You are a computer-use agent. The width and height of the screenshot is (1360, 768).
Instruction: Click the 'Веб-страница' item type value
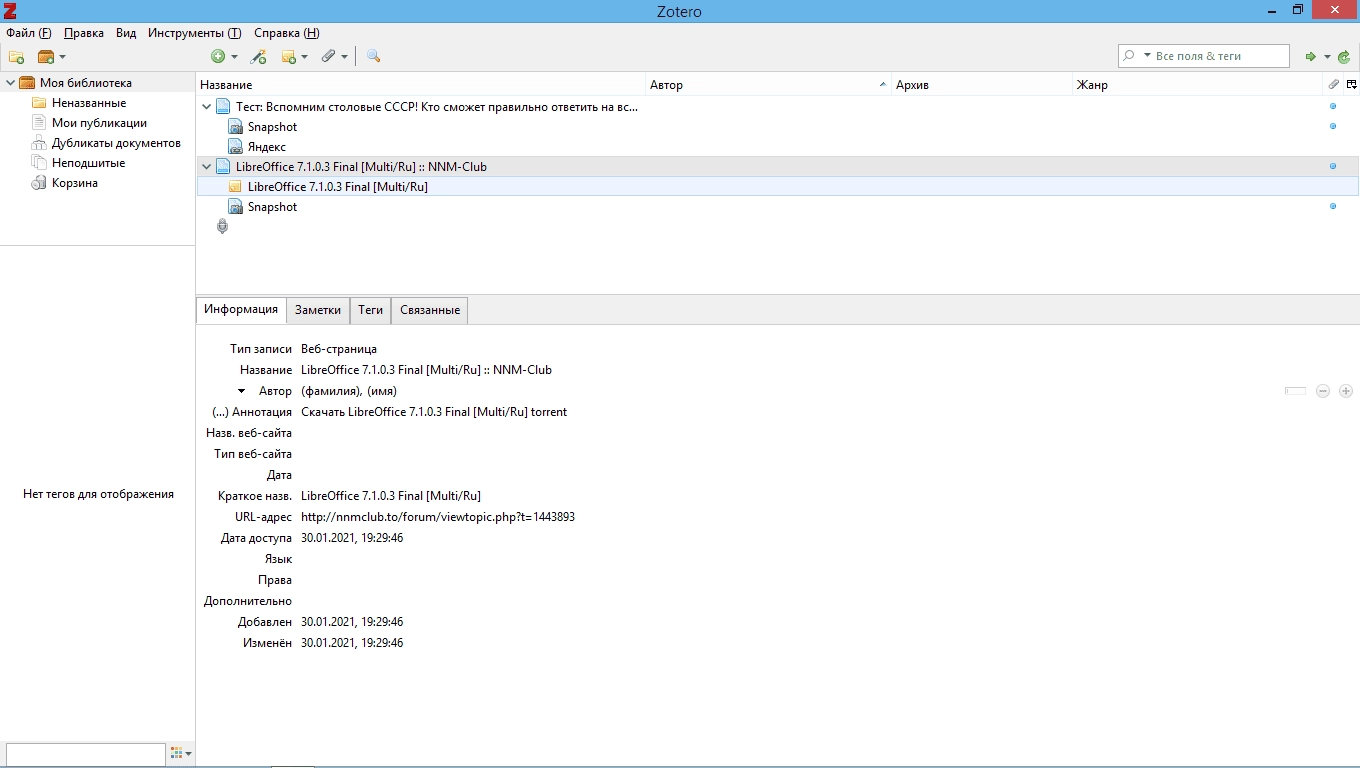coord(339,349)
